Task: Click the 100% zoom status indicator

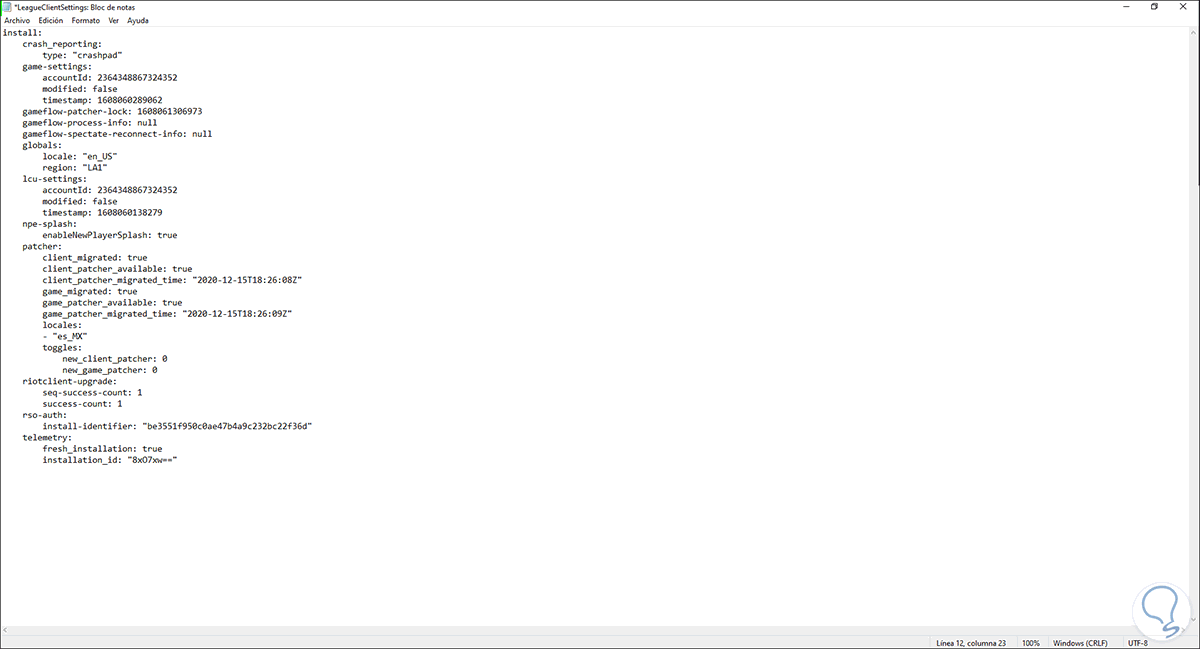Action: (1031, 642)
